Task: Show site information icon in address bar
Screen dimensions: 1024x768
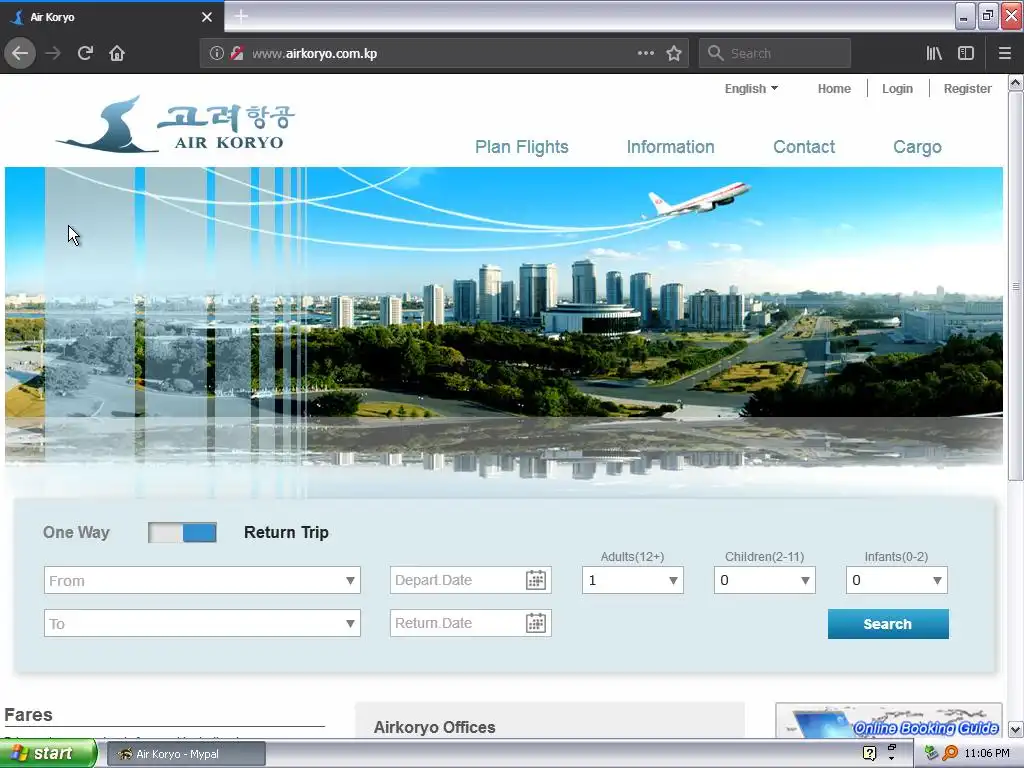Action: point(216,53)
